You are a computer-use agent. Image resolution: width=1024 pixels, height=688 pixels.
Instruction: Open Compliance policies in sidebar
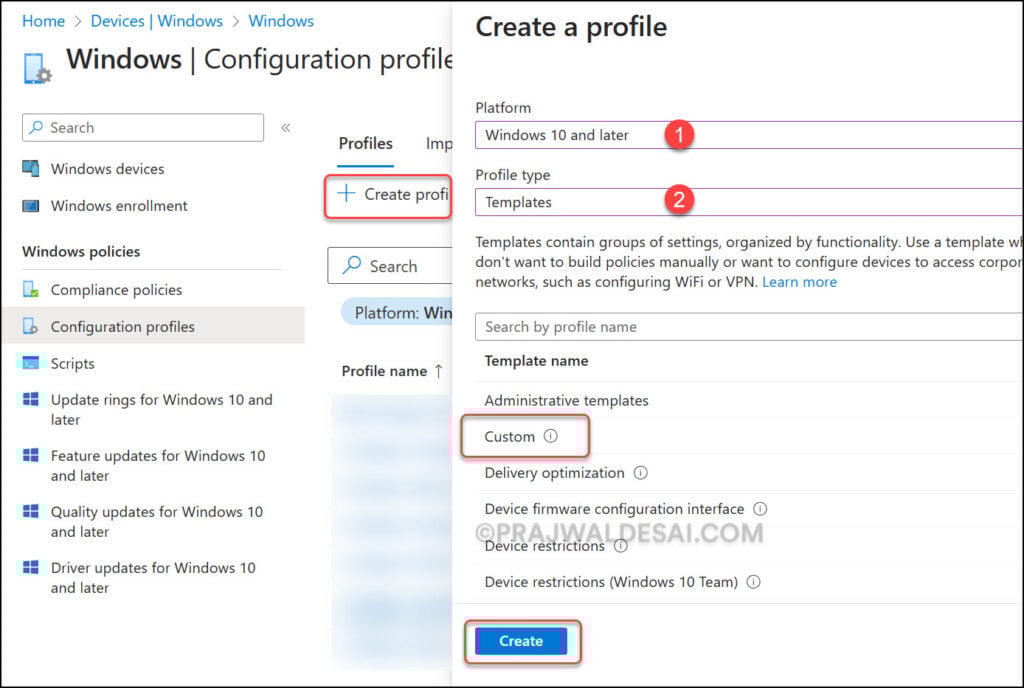pyautogui.click(x=116, y=290)
